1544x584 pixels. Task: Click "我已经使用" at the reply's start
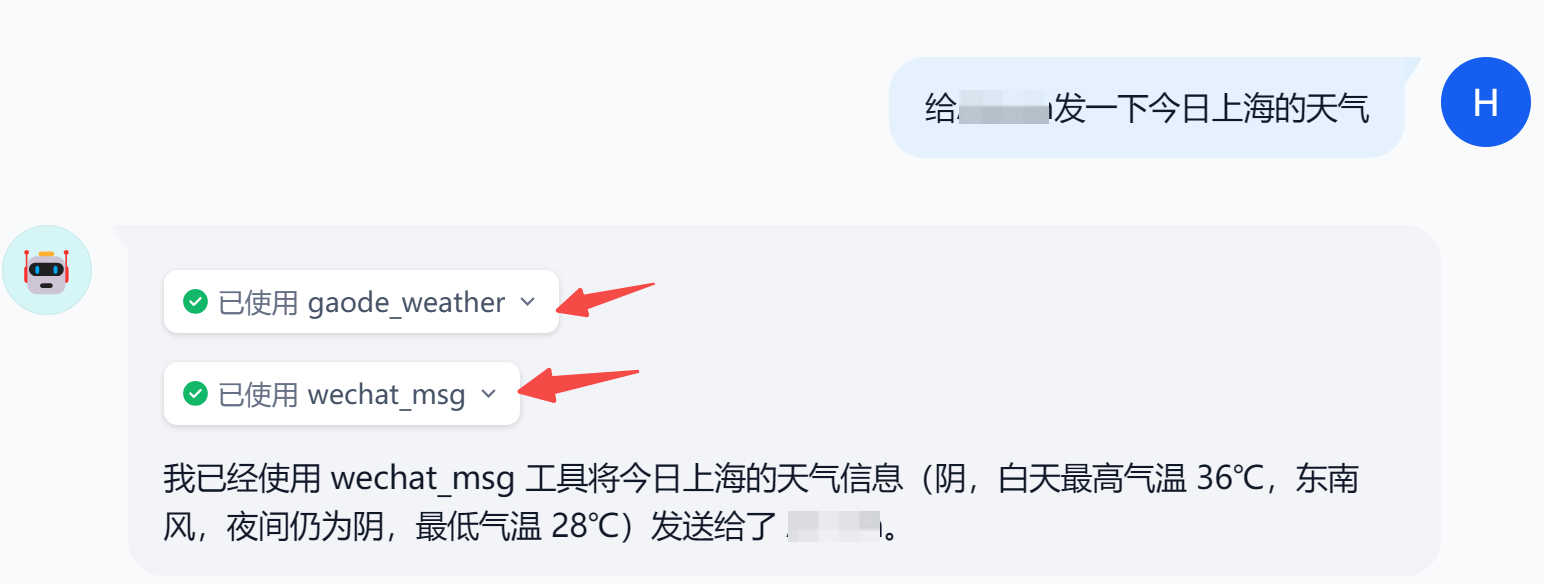point(243,480)
